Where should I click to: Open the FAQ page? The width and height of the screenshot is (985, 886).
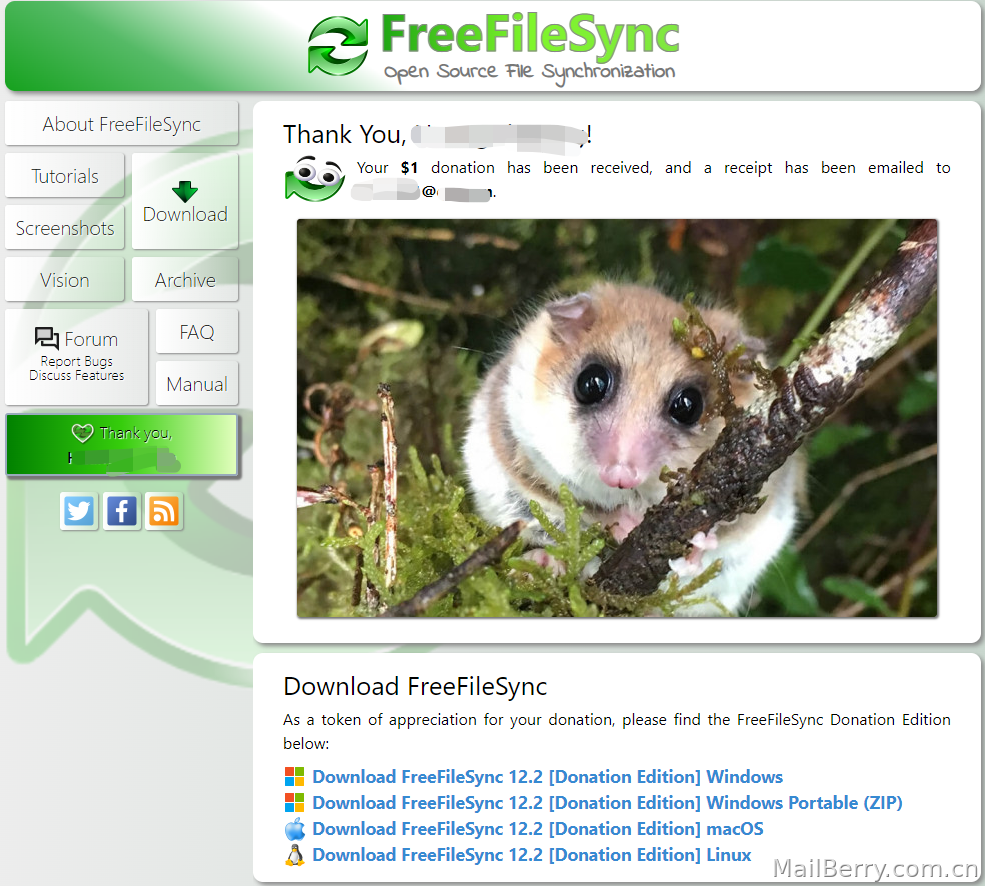coord(197,332)
